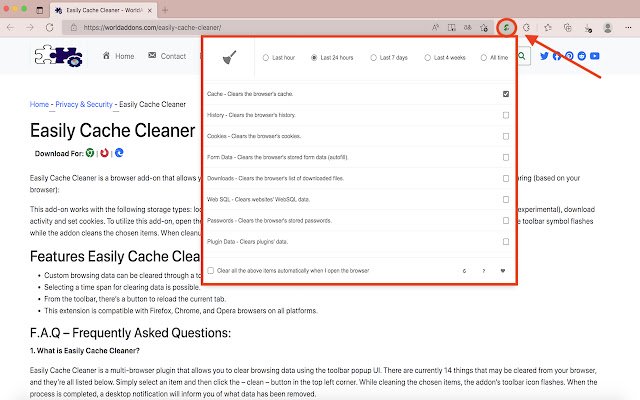The image size is (640, 400).
Task: Open the Pinterest social icon
Action: 569,56
